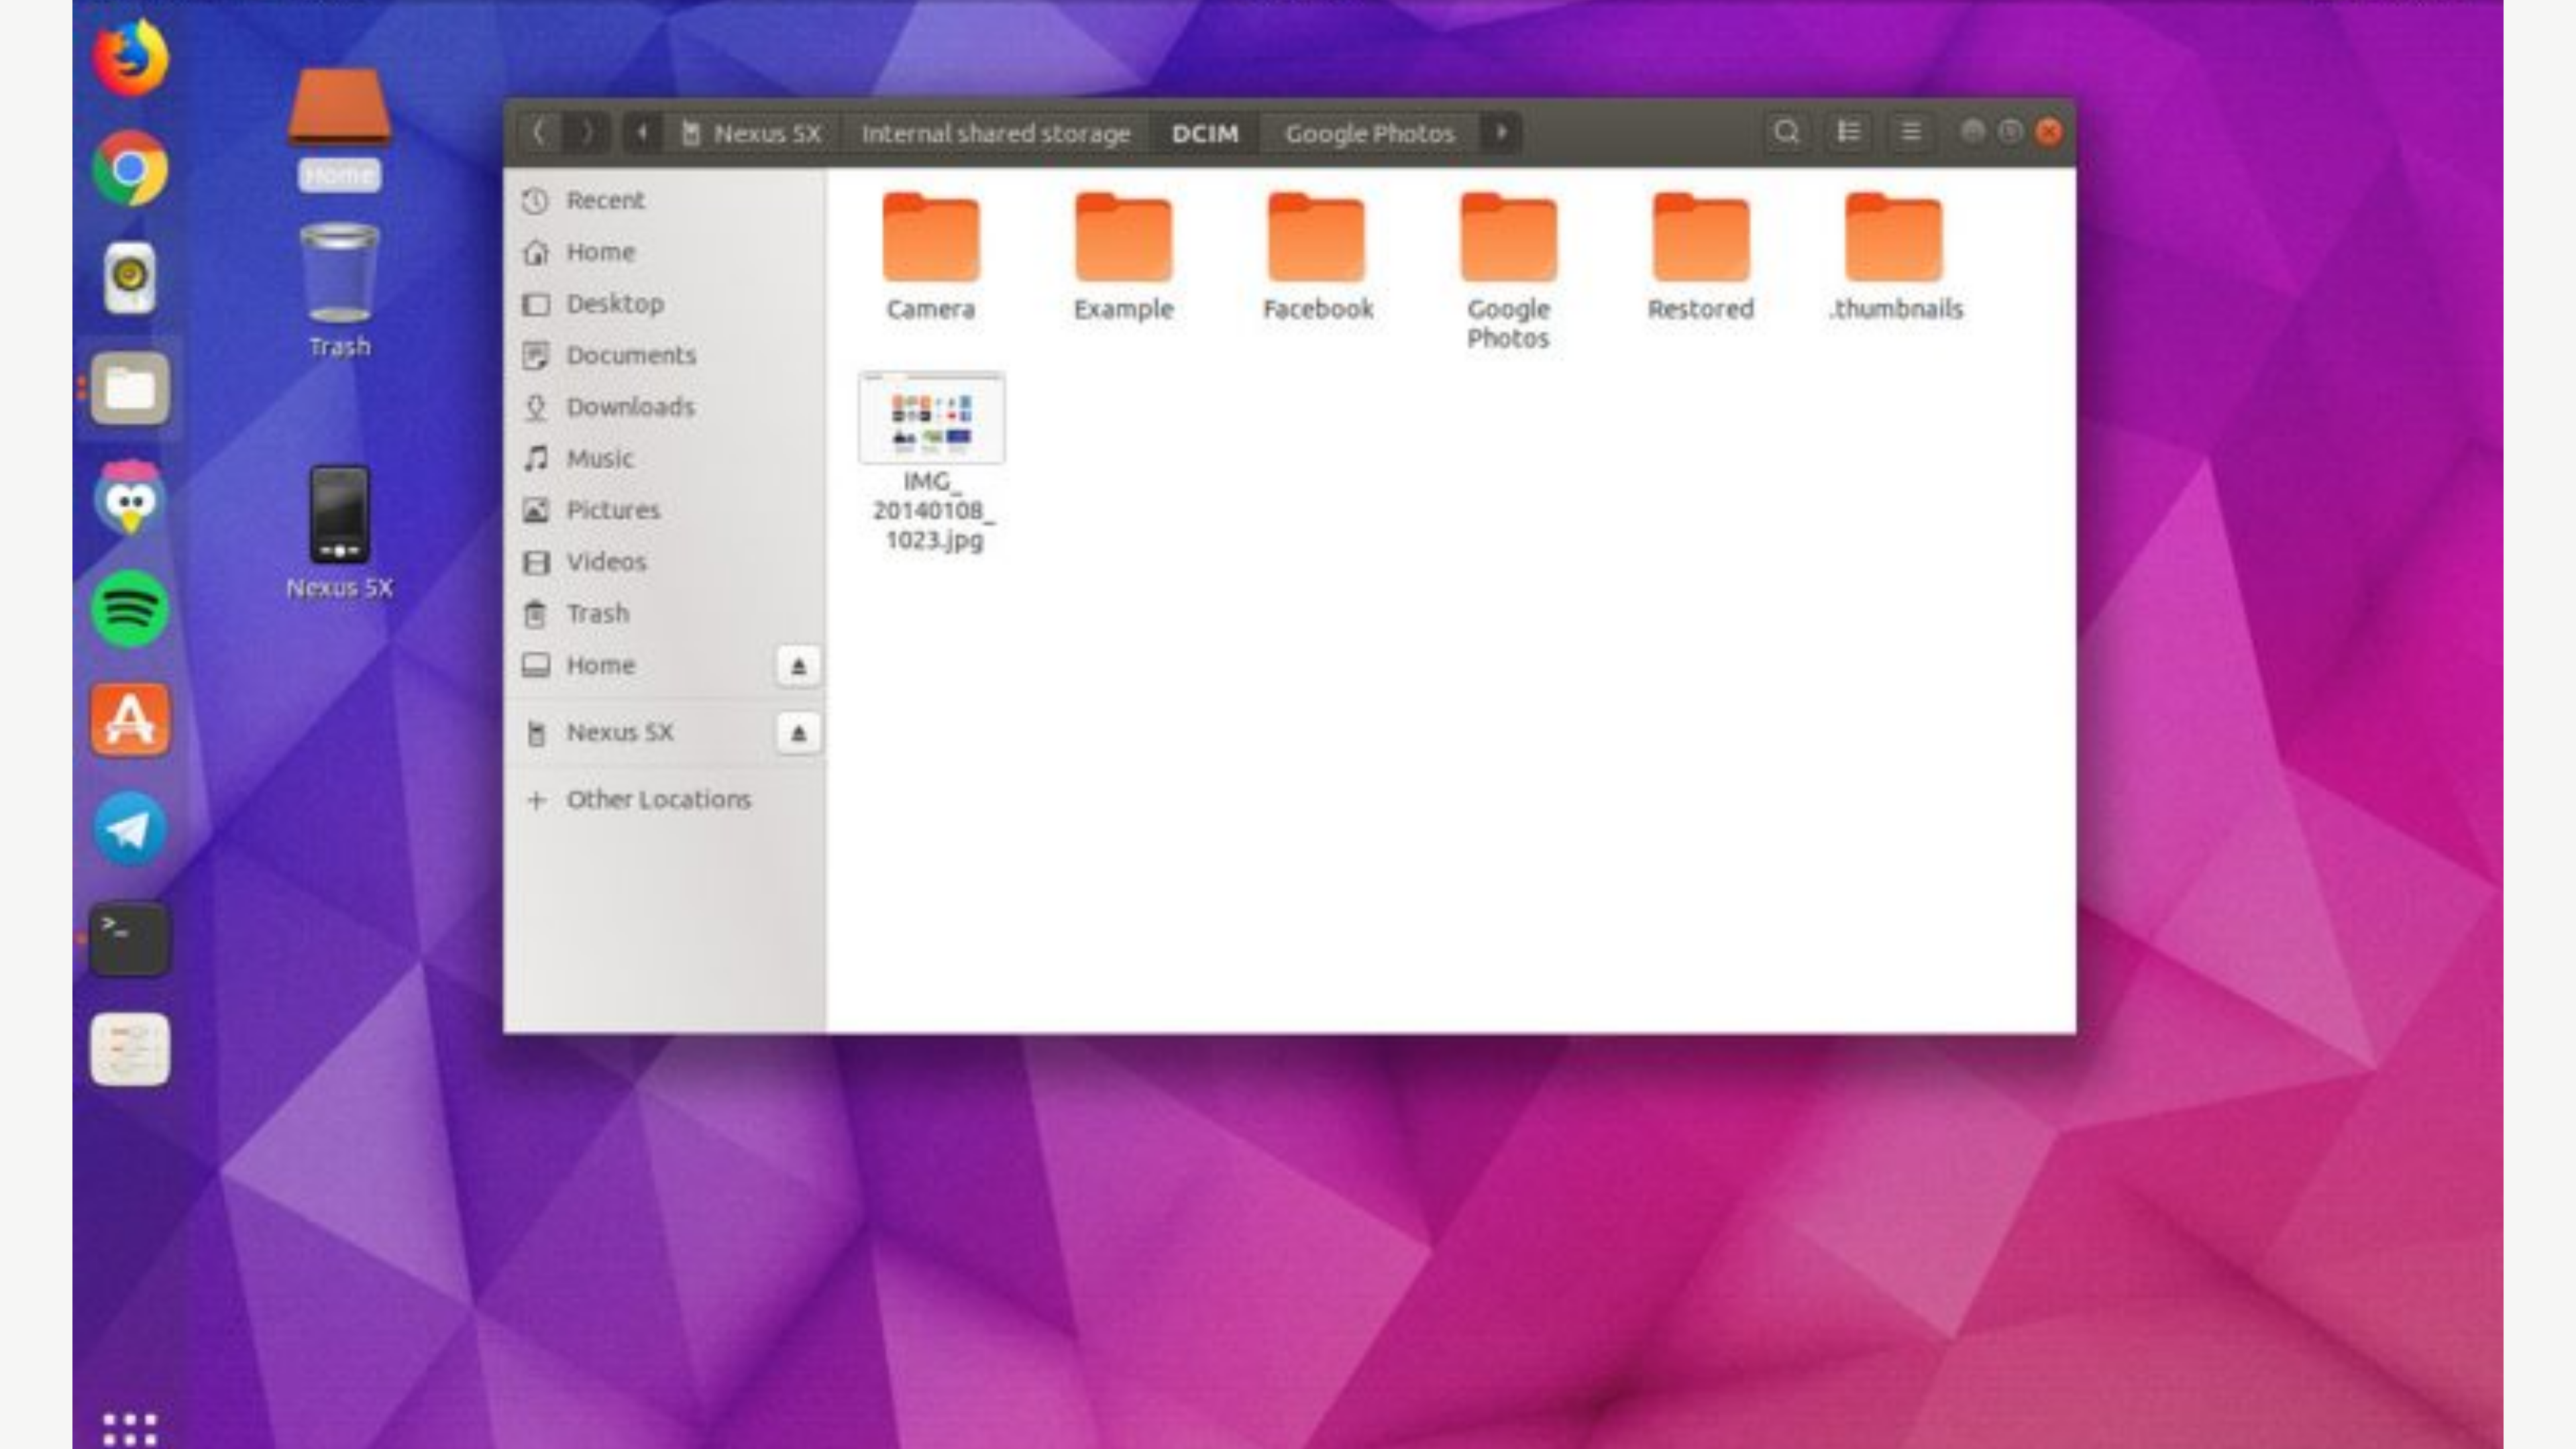The image size is (2576, 1449).
Task: Open Pictures in the sidebar
Action: tap(665, 510)
